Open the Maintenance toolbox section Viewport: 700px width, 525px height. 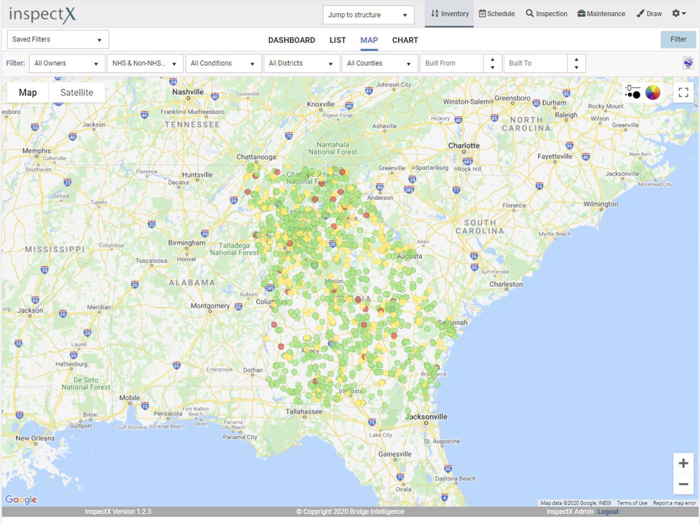pos(601,14)
